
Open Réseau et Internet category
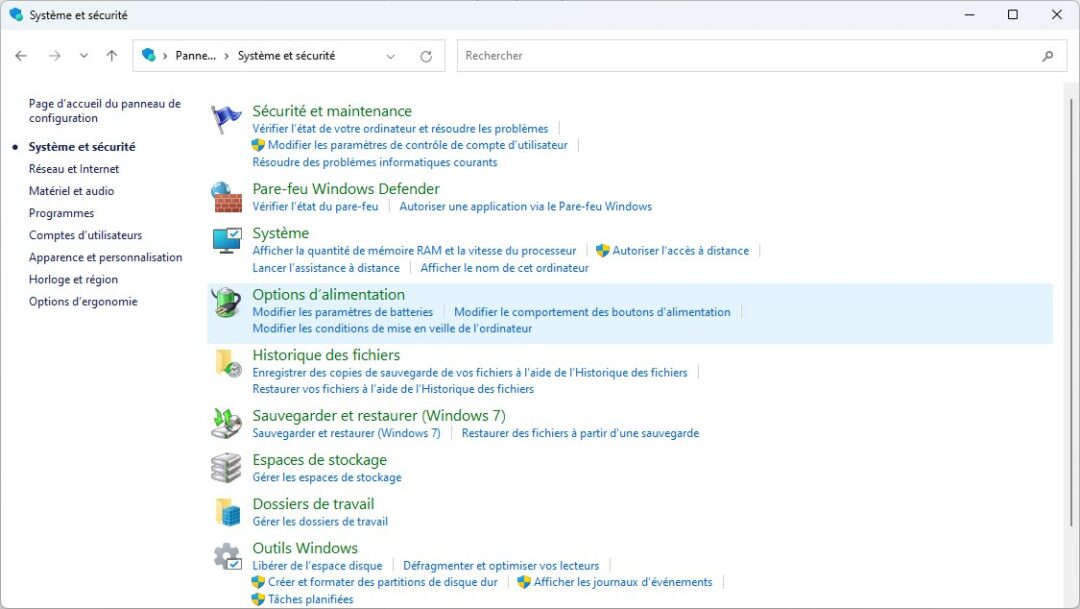coord(74,169)
